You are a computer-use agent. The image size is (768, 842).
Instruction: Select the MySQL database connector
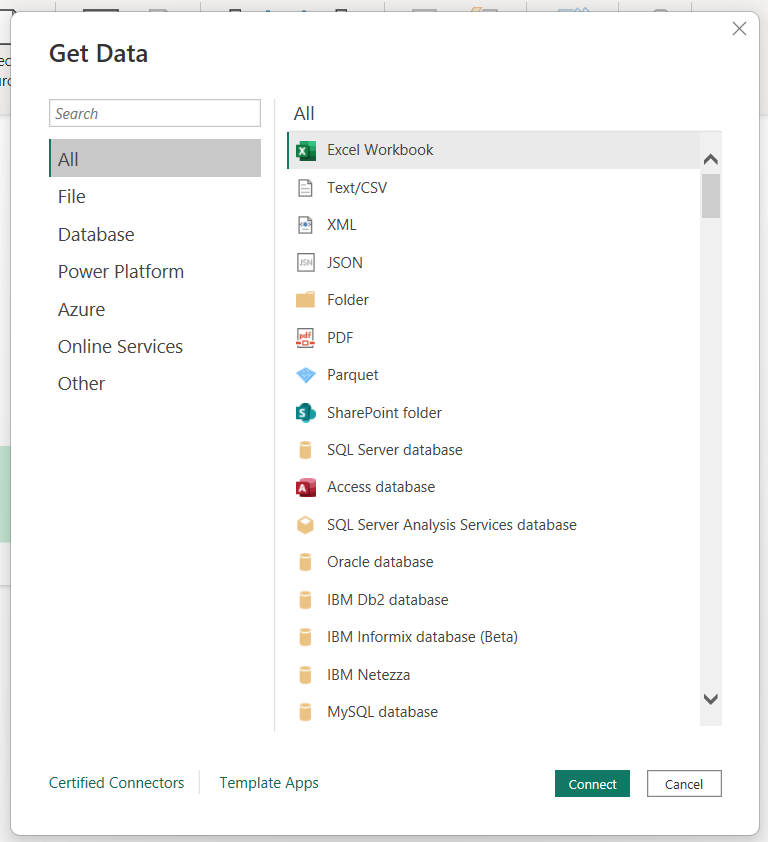pyautogui.click(x=382, y=711)
